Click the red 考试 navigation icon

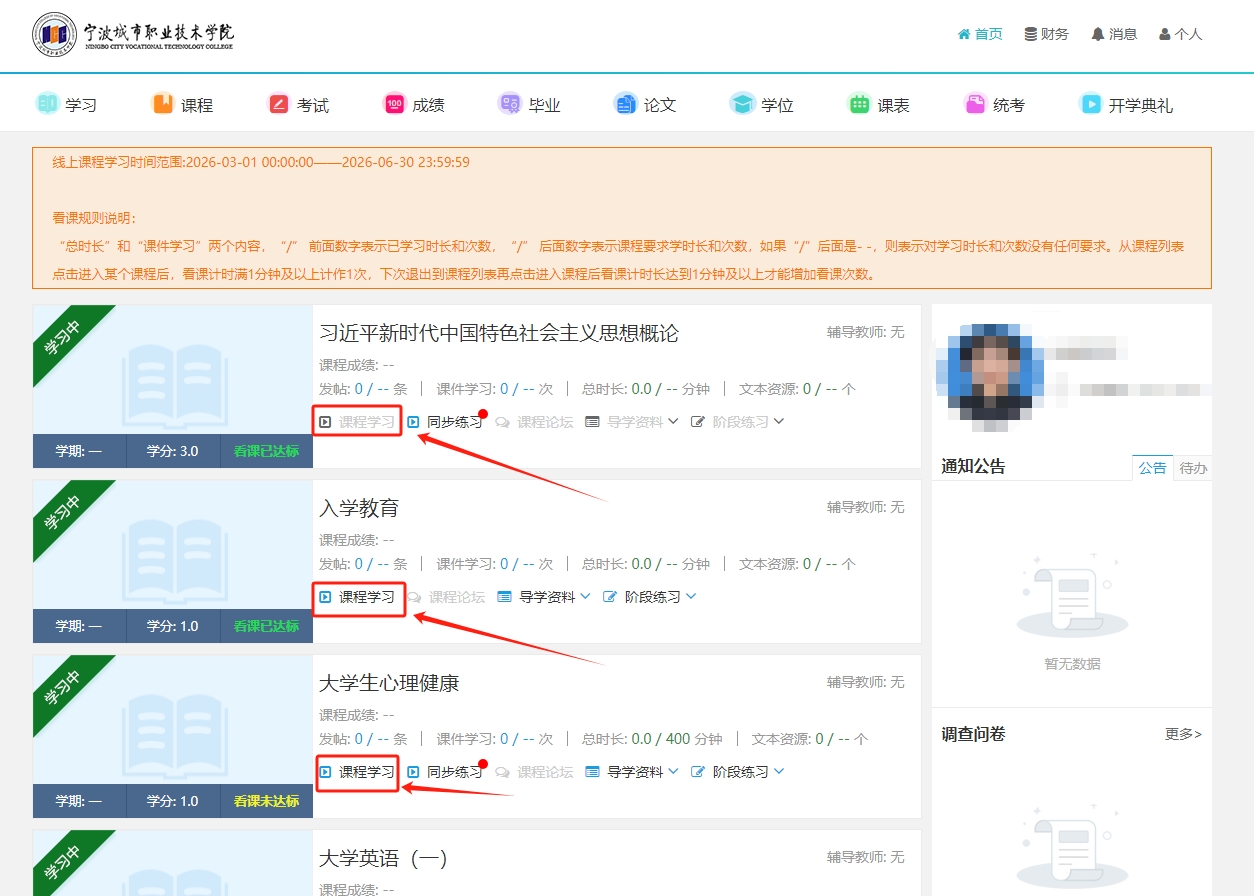279,103
